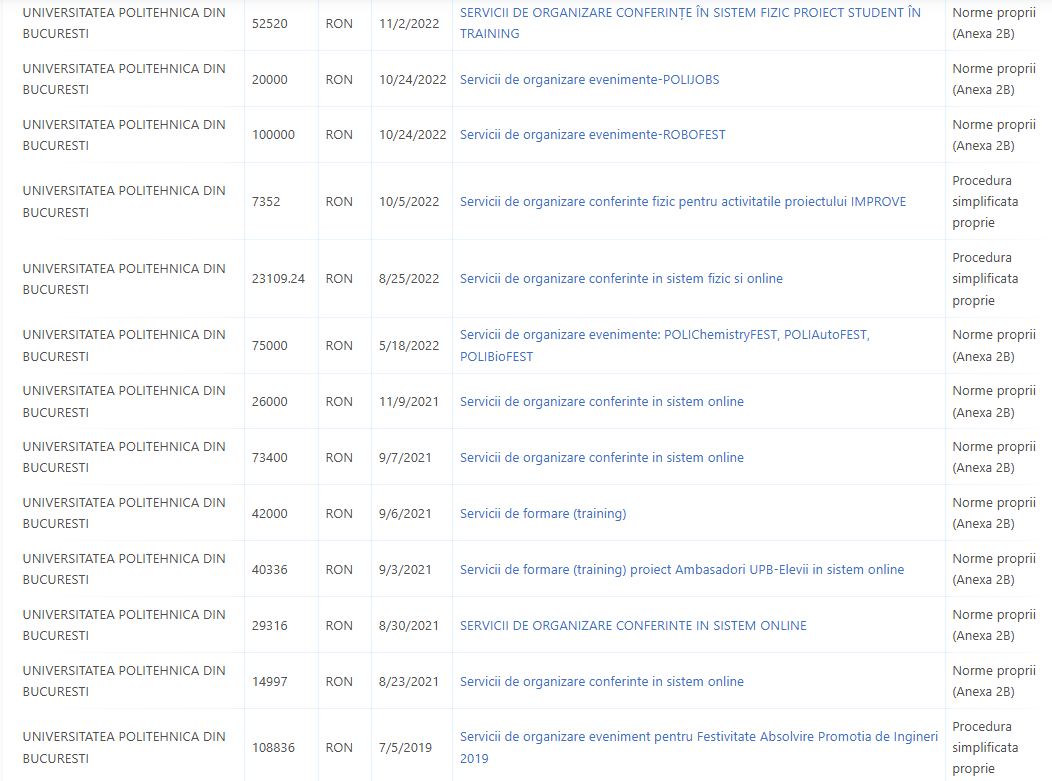Viewport: 1052px width, 781px height.
Task: Select Norme proprii (Anexa 2B) in the 14997 row
Action: tap(994, 681)
